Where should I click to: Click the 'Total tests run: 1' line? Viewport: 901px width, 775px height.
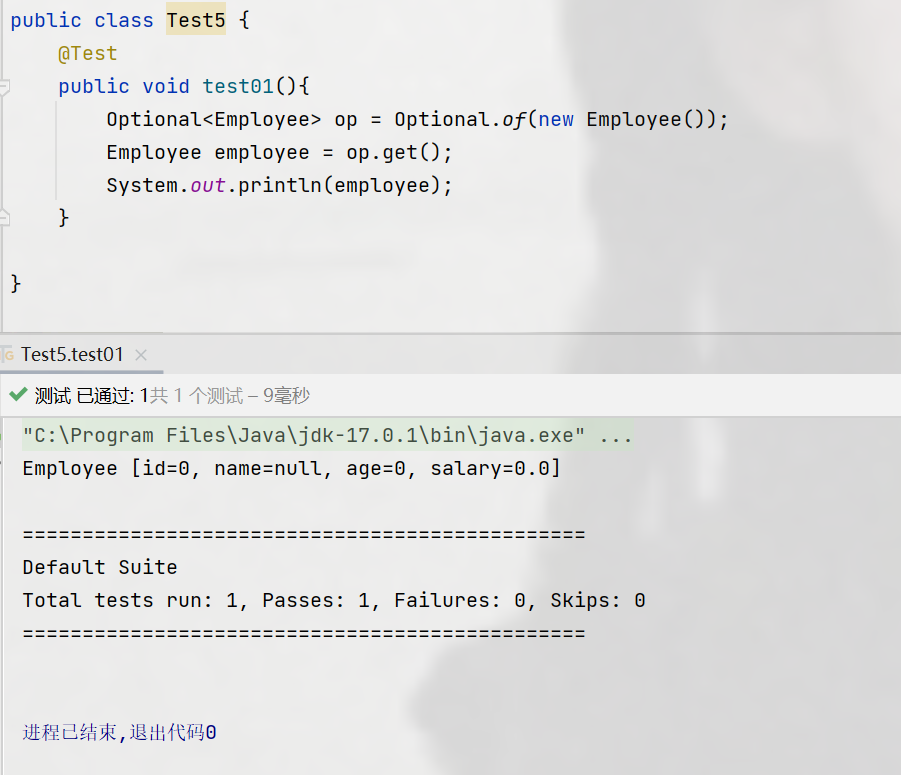click(x=334, y=600)
